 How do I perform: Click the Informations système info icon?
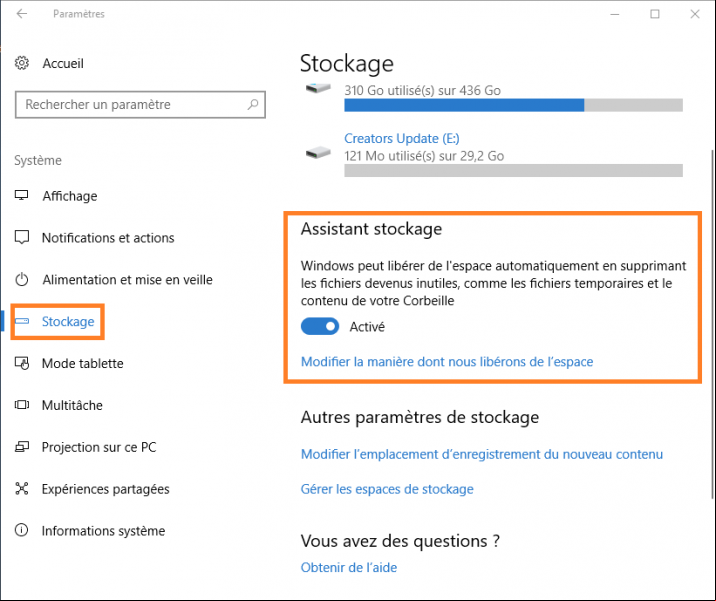coord(21,530)
